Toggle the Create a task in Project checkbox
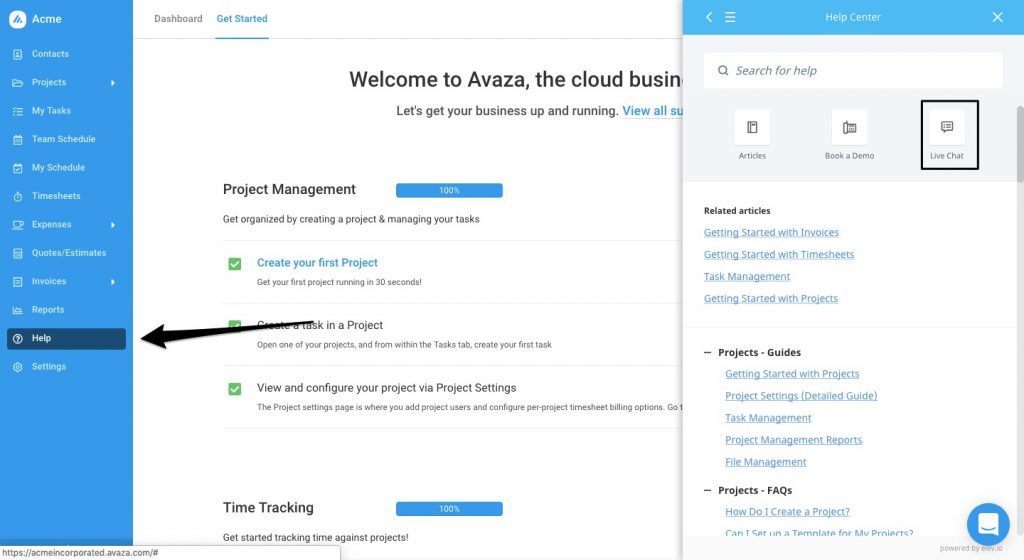 click(x=235, y=324)
